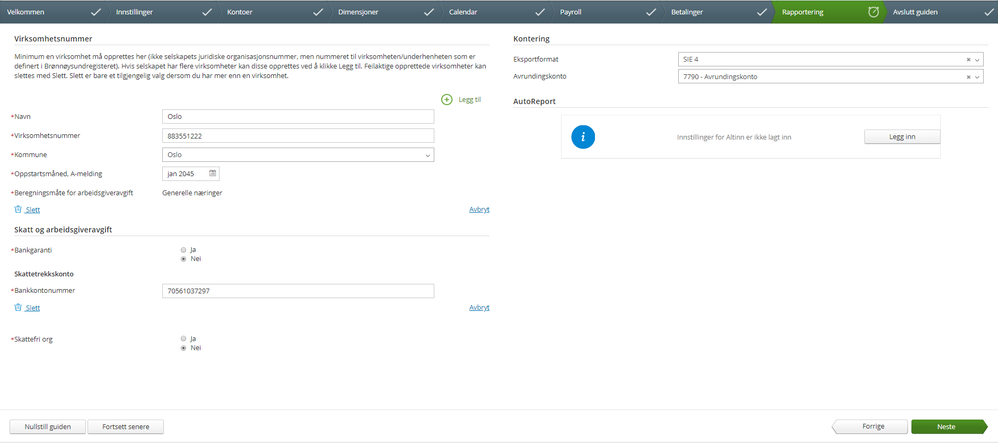Go to the Avslutt guiden step
This screenshot has width=998, height=443.
point(941,12)
